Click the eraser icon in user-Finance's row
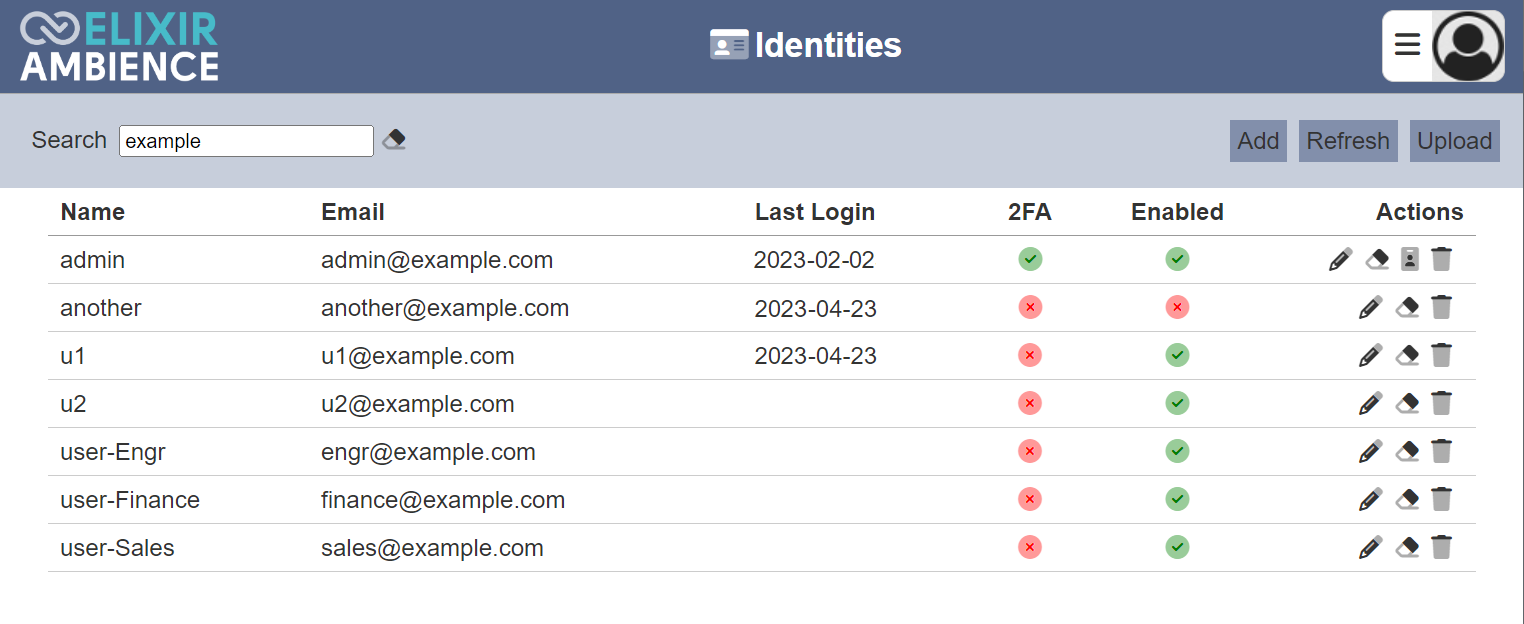 click(1407, 500)
